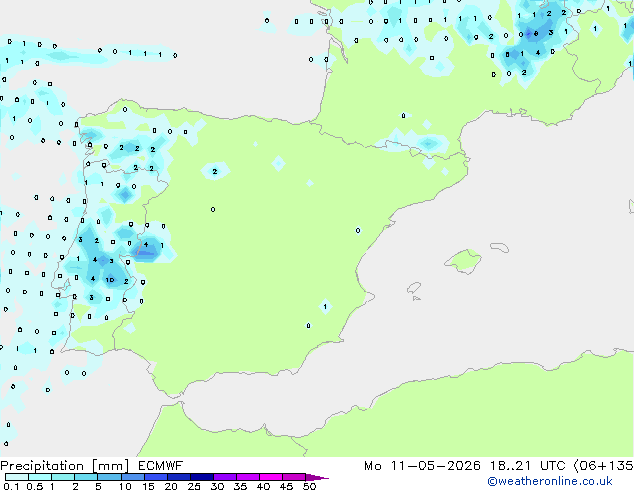Select the magenta 40–45 mm legend swatch

(271, 477)
